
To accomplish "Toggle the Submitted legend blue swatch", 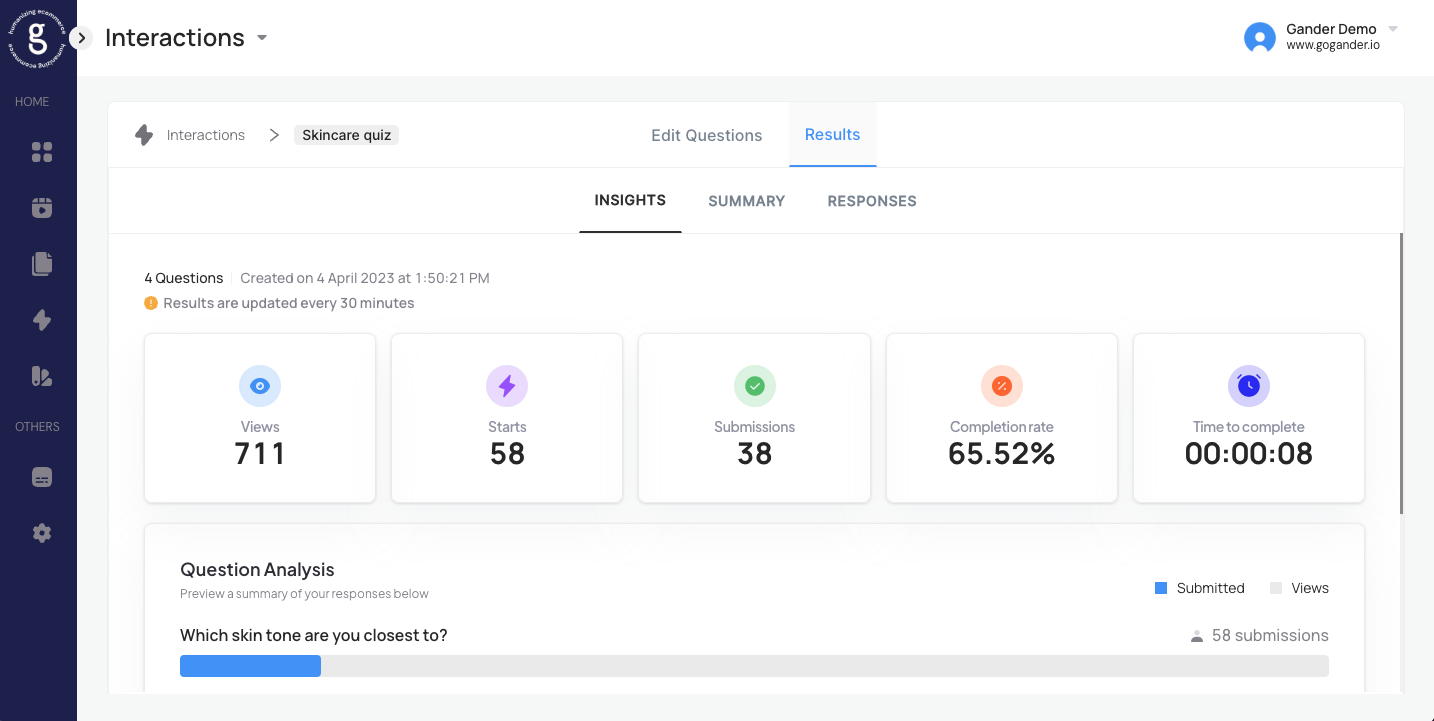I will pos(1161,588).
